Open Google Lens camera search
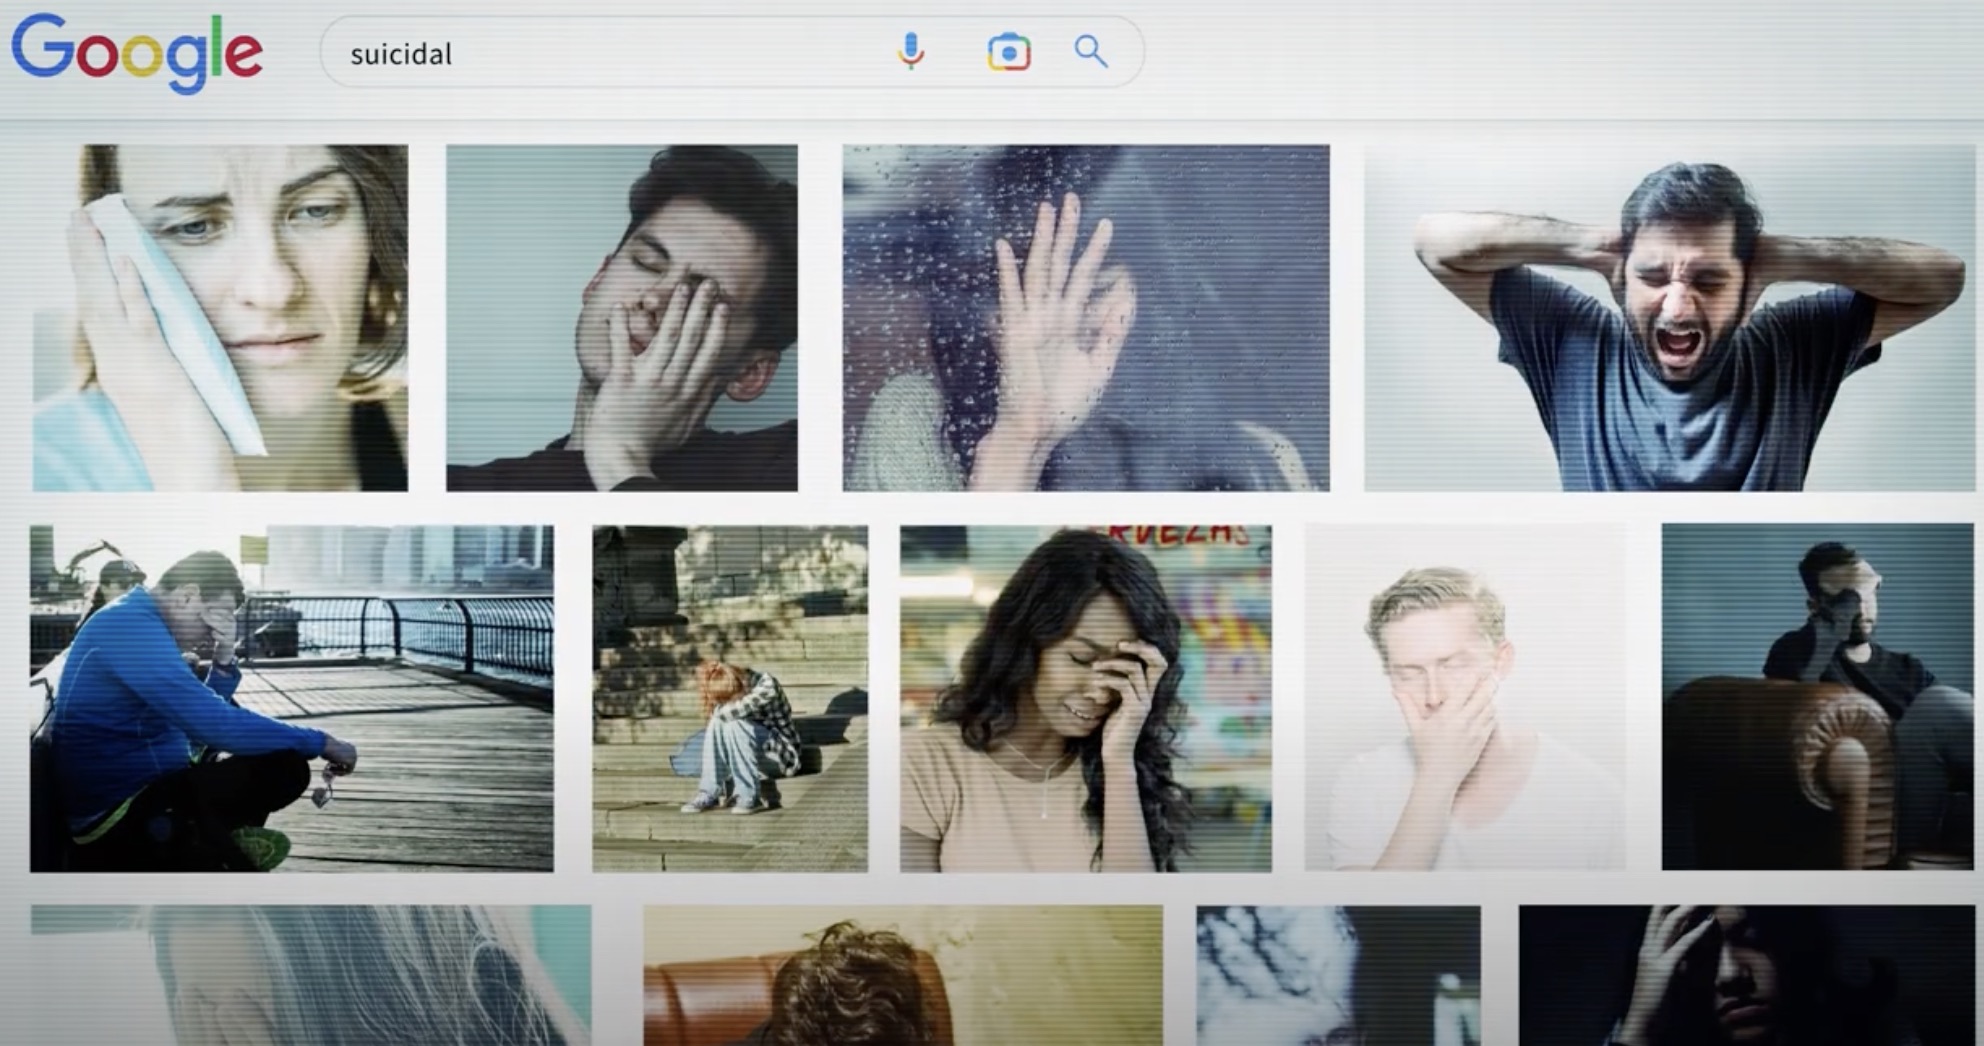The image size is (1984, 1046). pos(1008,52)
